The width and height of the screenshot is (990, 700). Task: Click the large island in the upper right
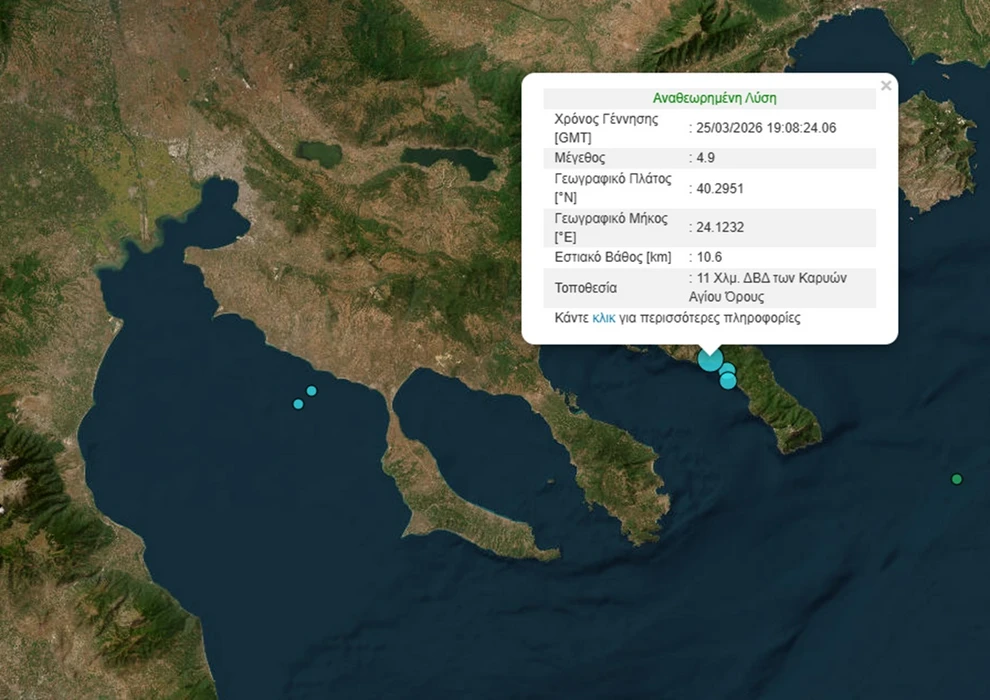pyautogui.click(x=935, y=150)
